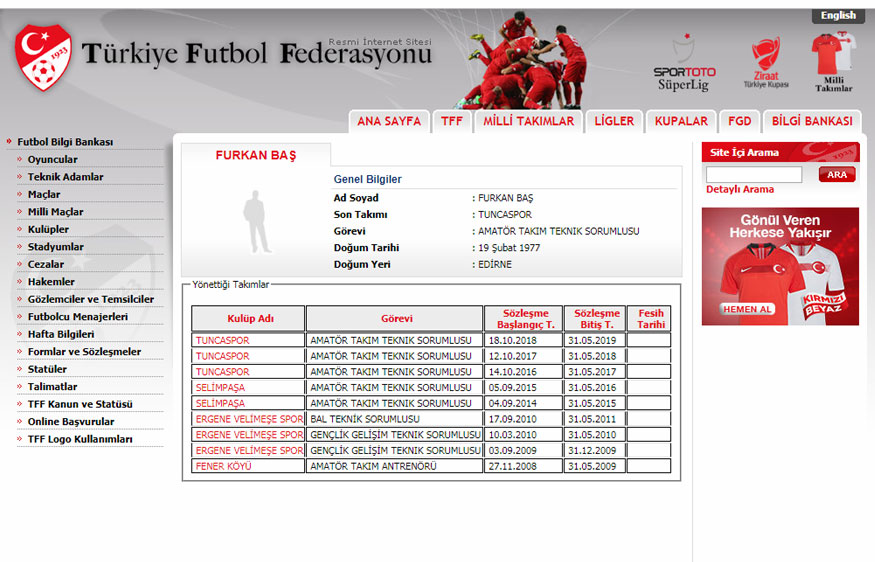Open SELİMPAŞA row dated 04.09.2014
Image resolution: width=875 pixels, height=562 pixels.
click(220, 403)
